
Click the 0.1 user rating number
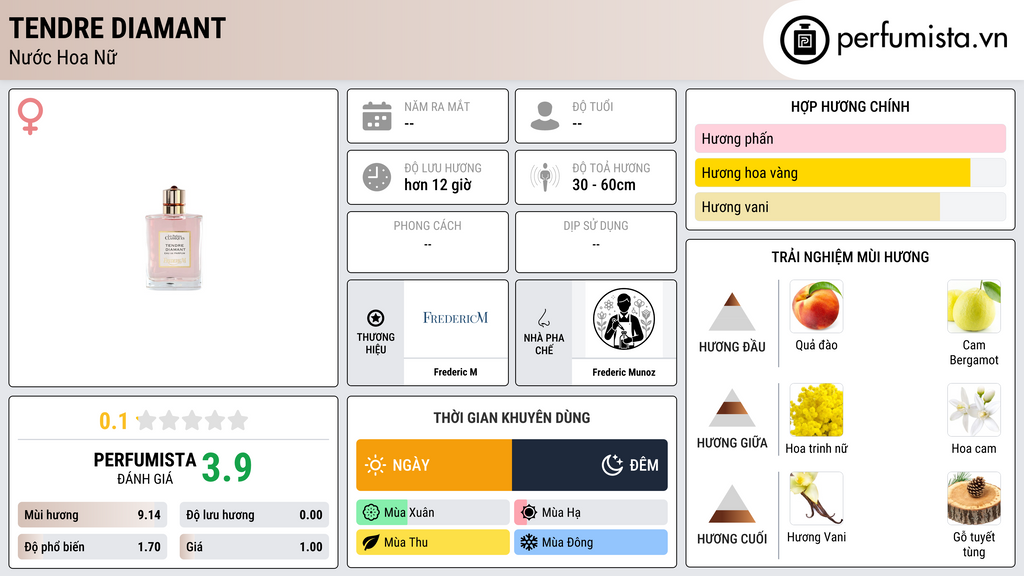point(113,421)
